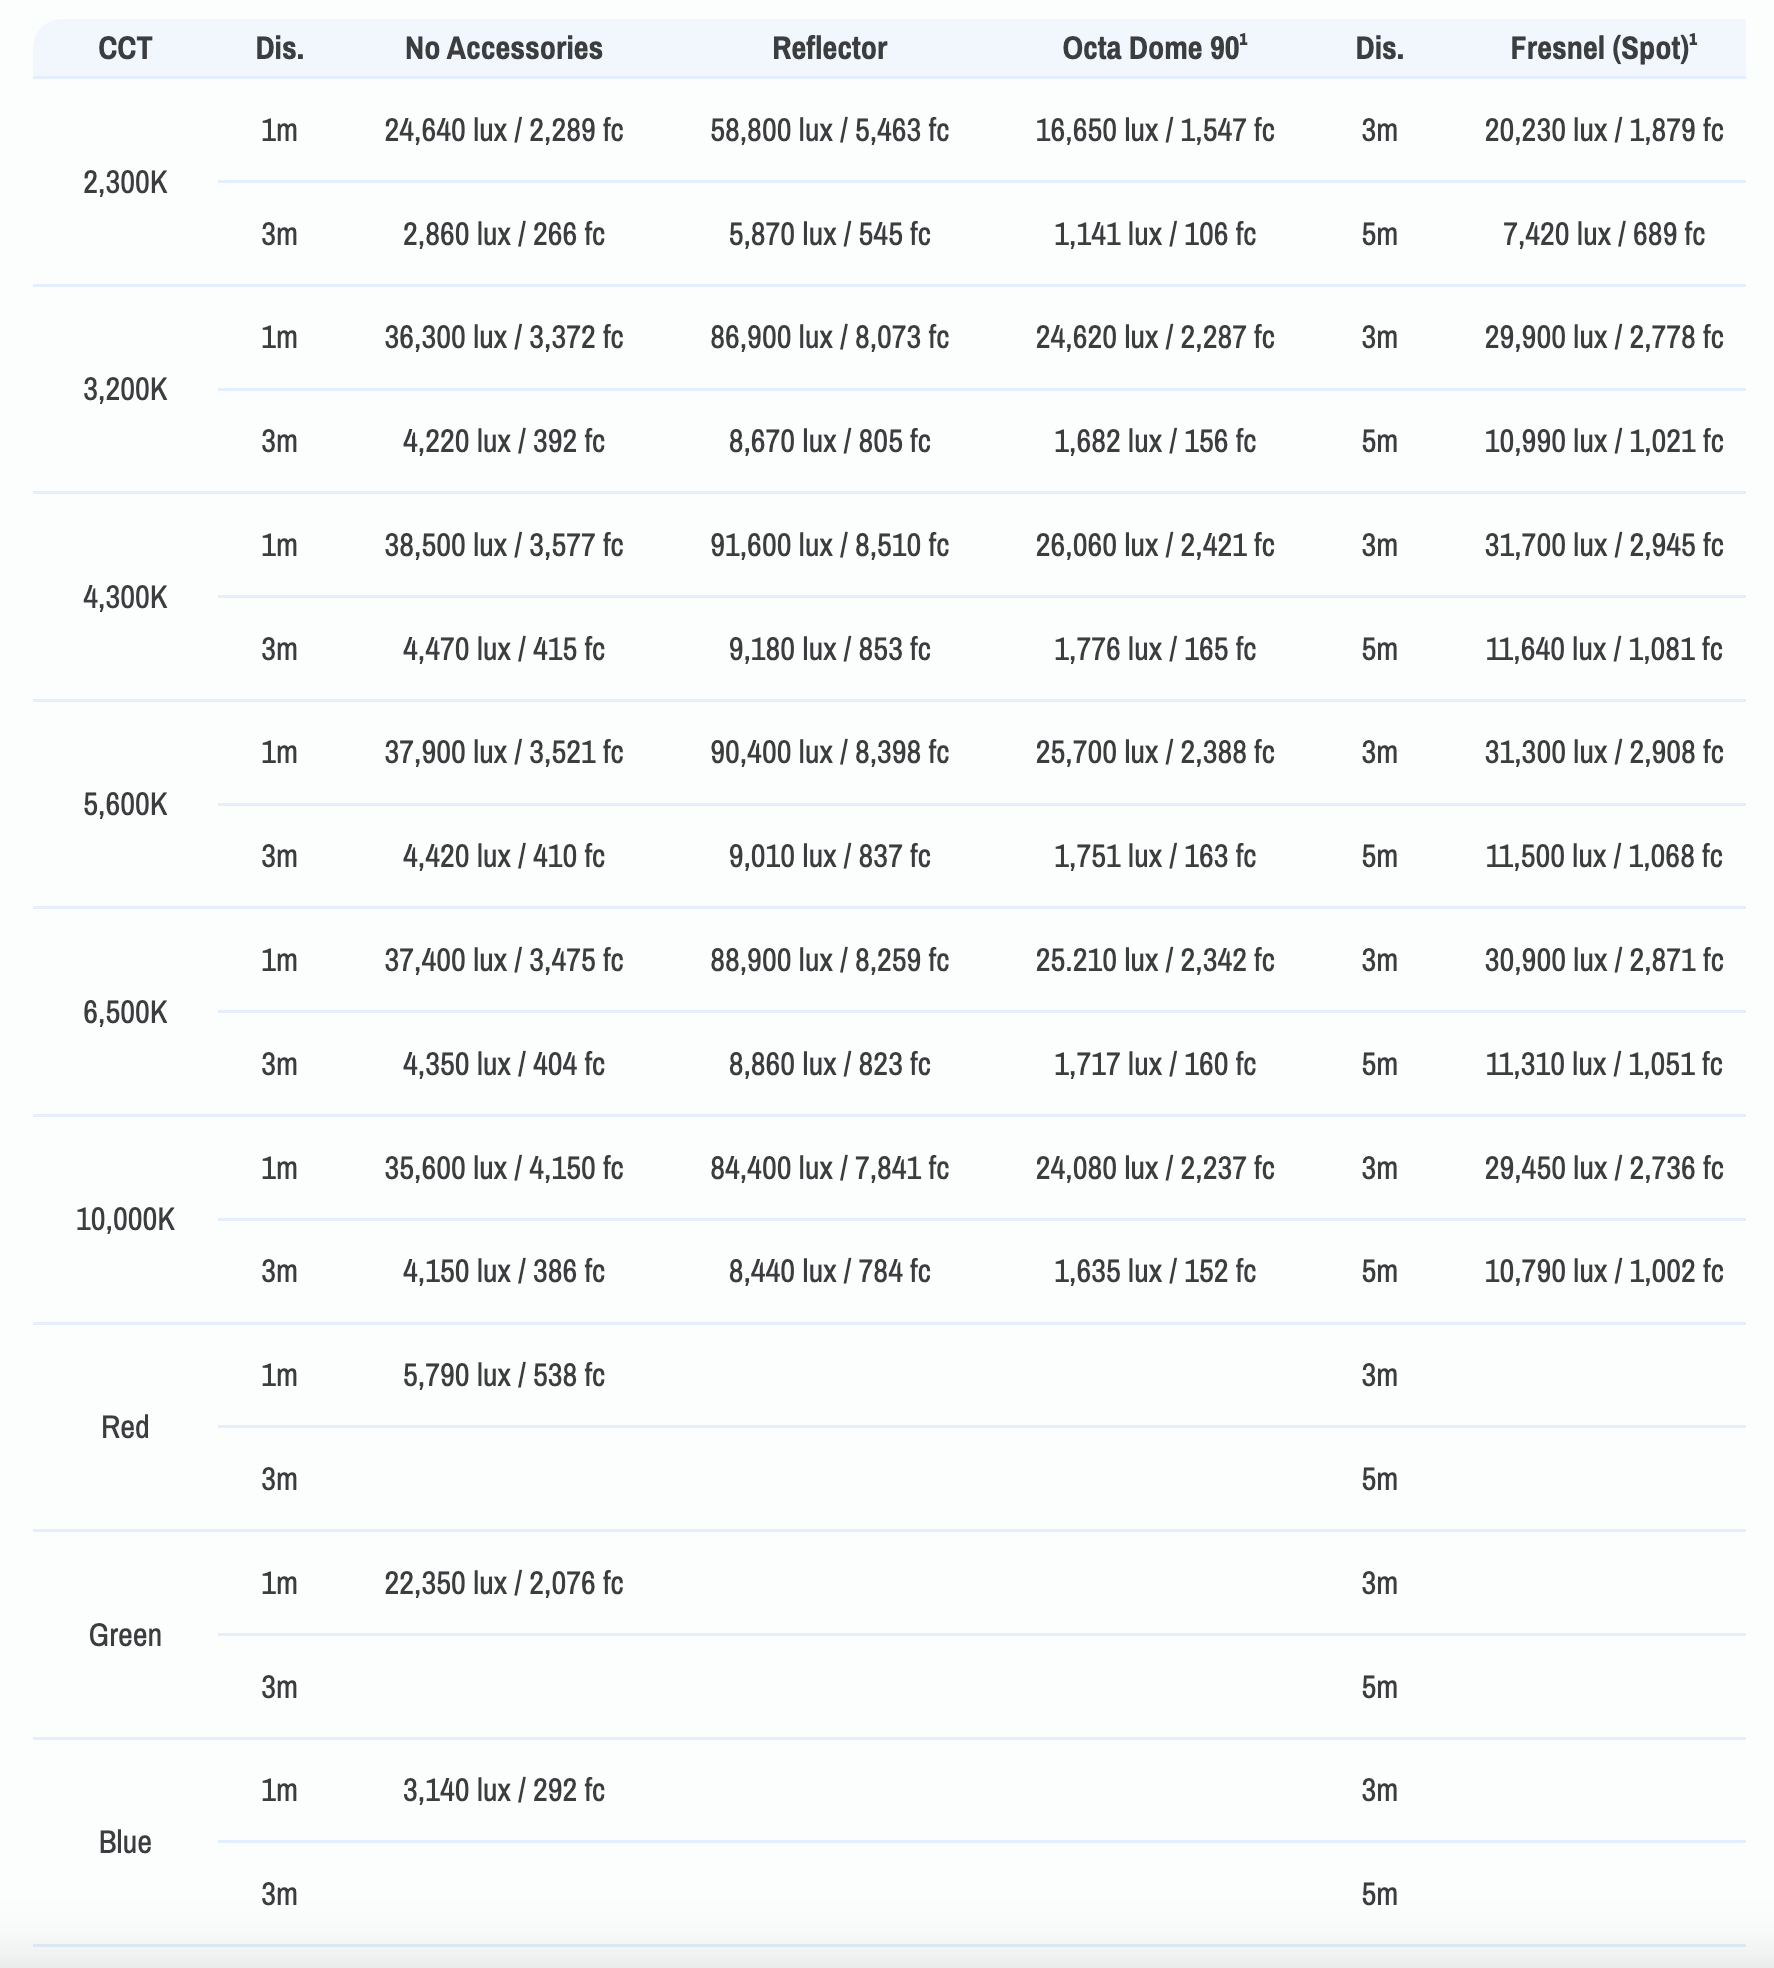The image size is (1774, 1968).
Task: Click the 24,640 lux / 2,289 fc cell
Action: pyautogui.click(x=503, y=130)
